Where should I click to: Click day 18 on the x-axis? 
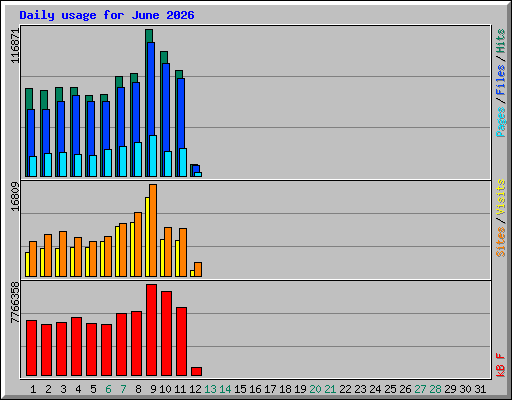(285, 389)
